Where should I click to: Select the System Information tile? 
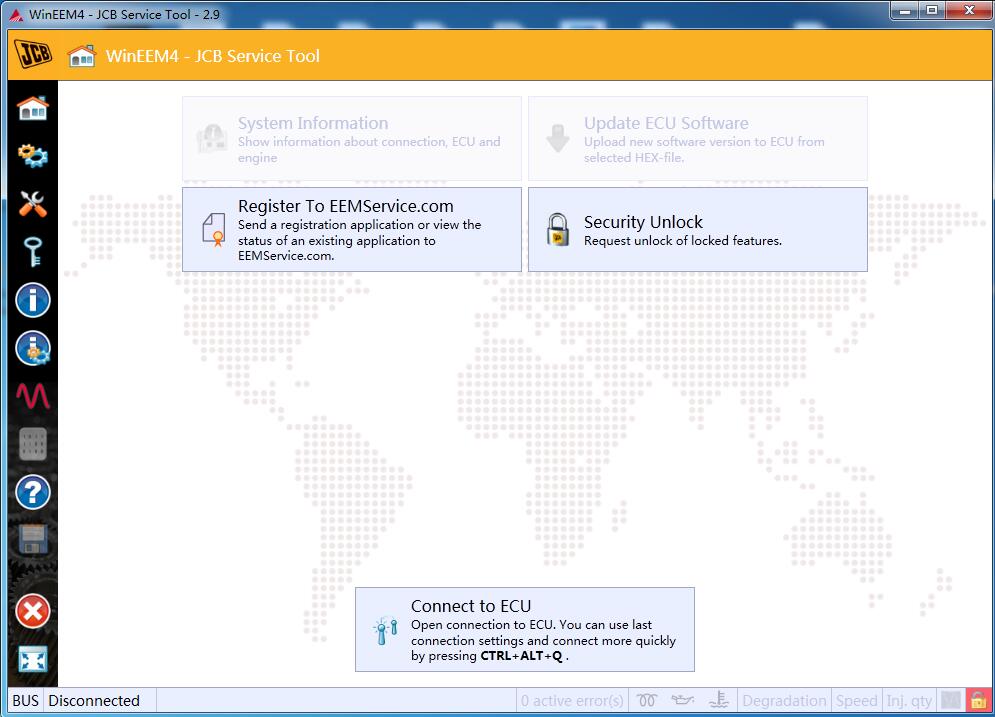tap(352, 139)
